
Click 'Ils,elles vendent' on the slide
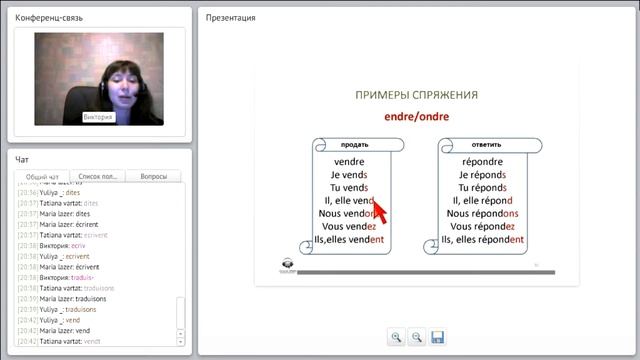point(349,240)
